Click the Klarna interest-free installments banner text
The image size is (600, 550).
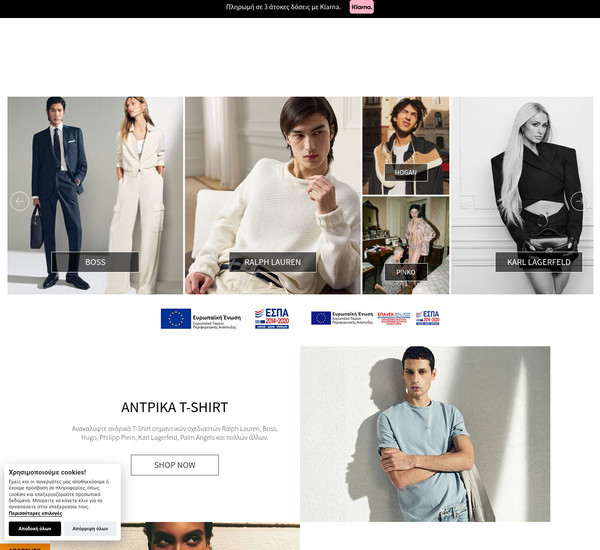point(283,7)
